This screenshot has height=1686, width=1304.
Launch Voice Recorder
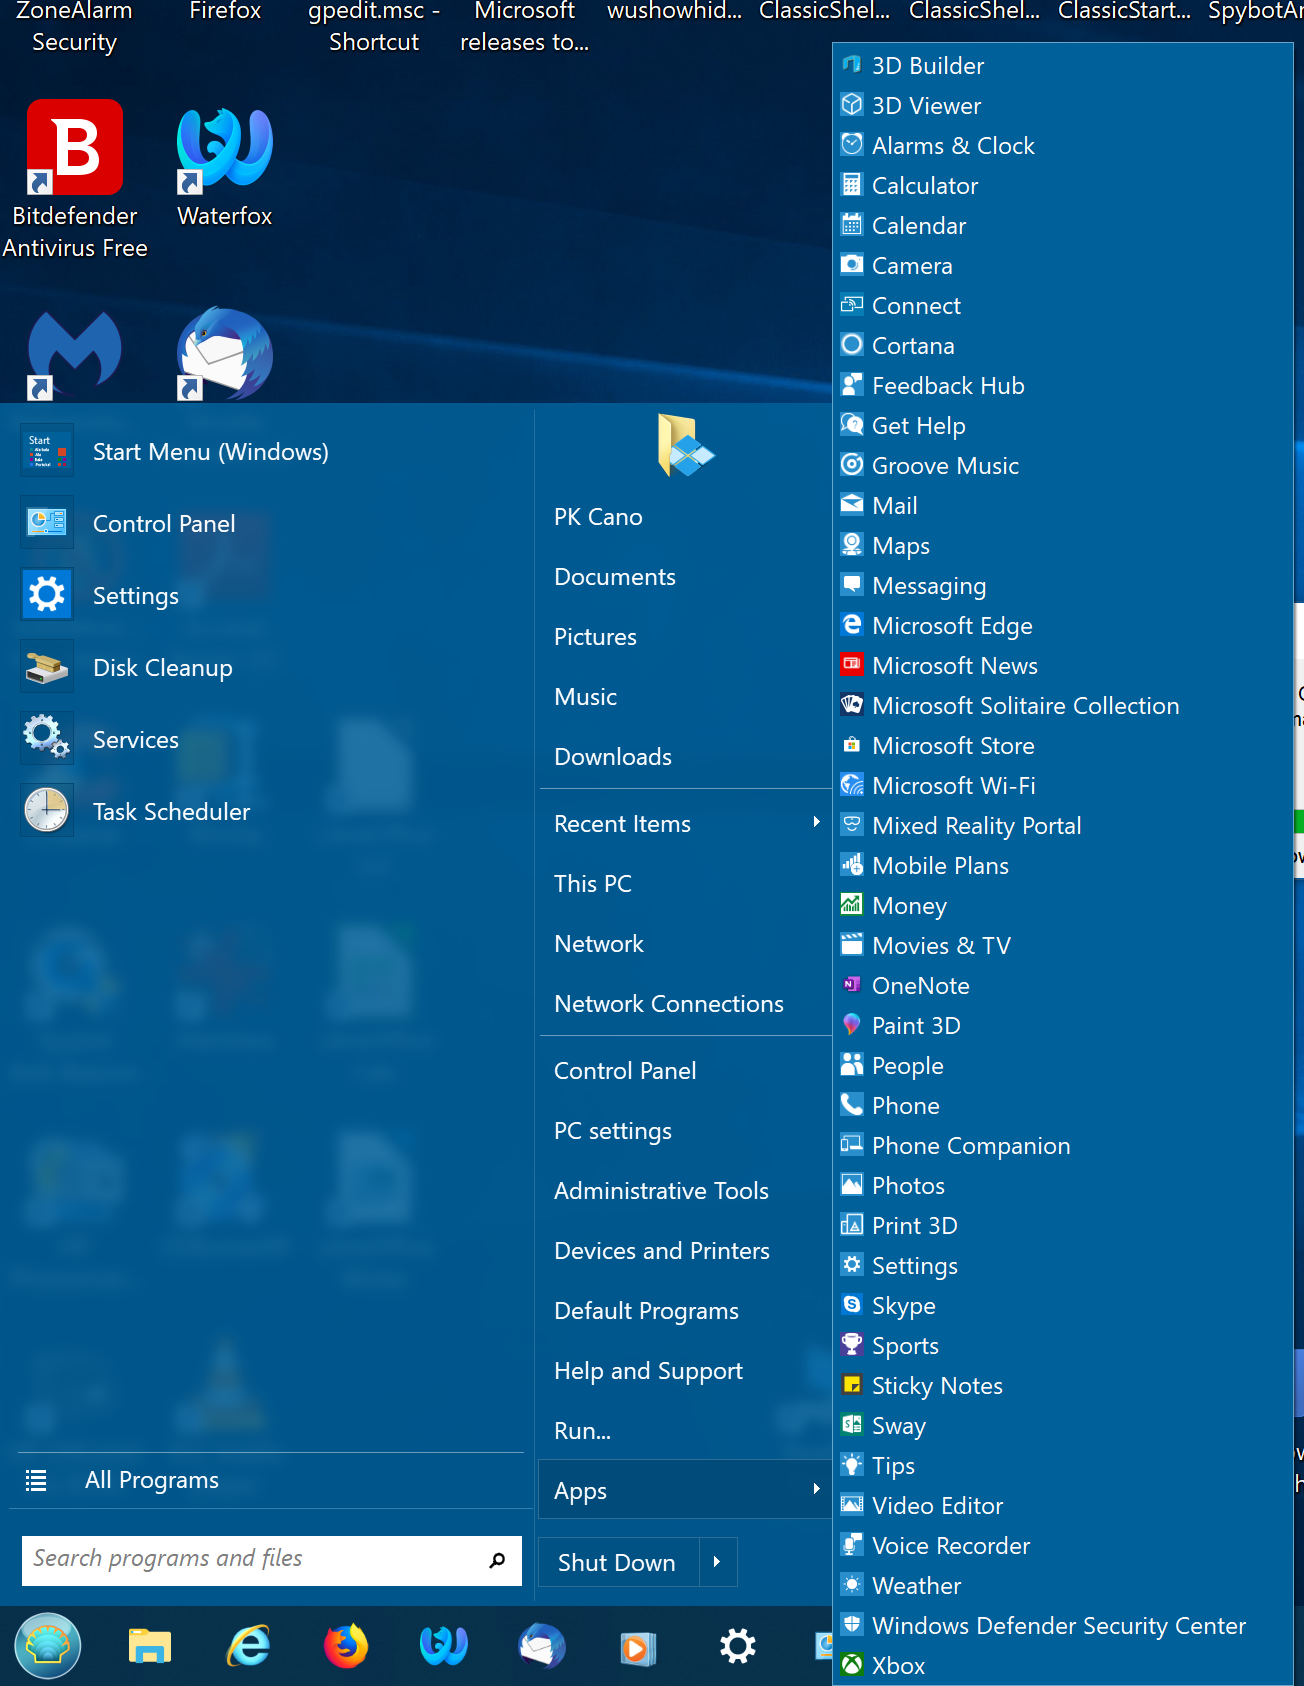(1063, 1546)
